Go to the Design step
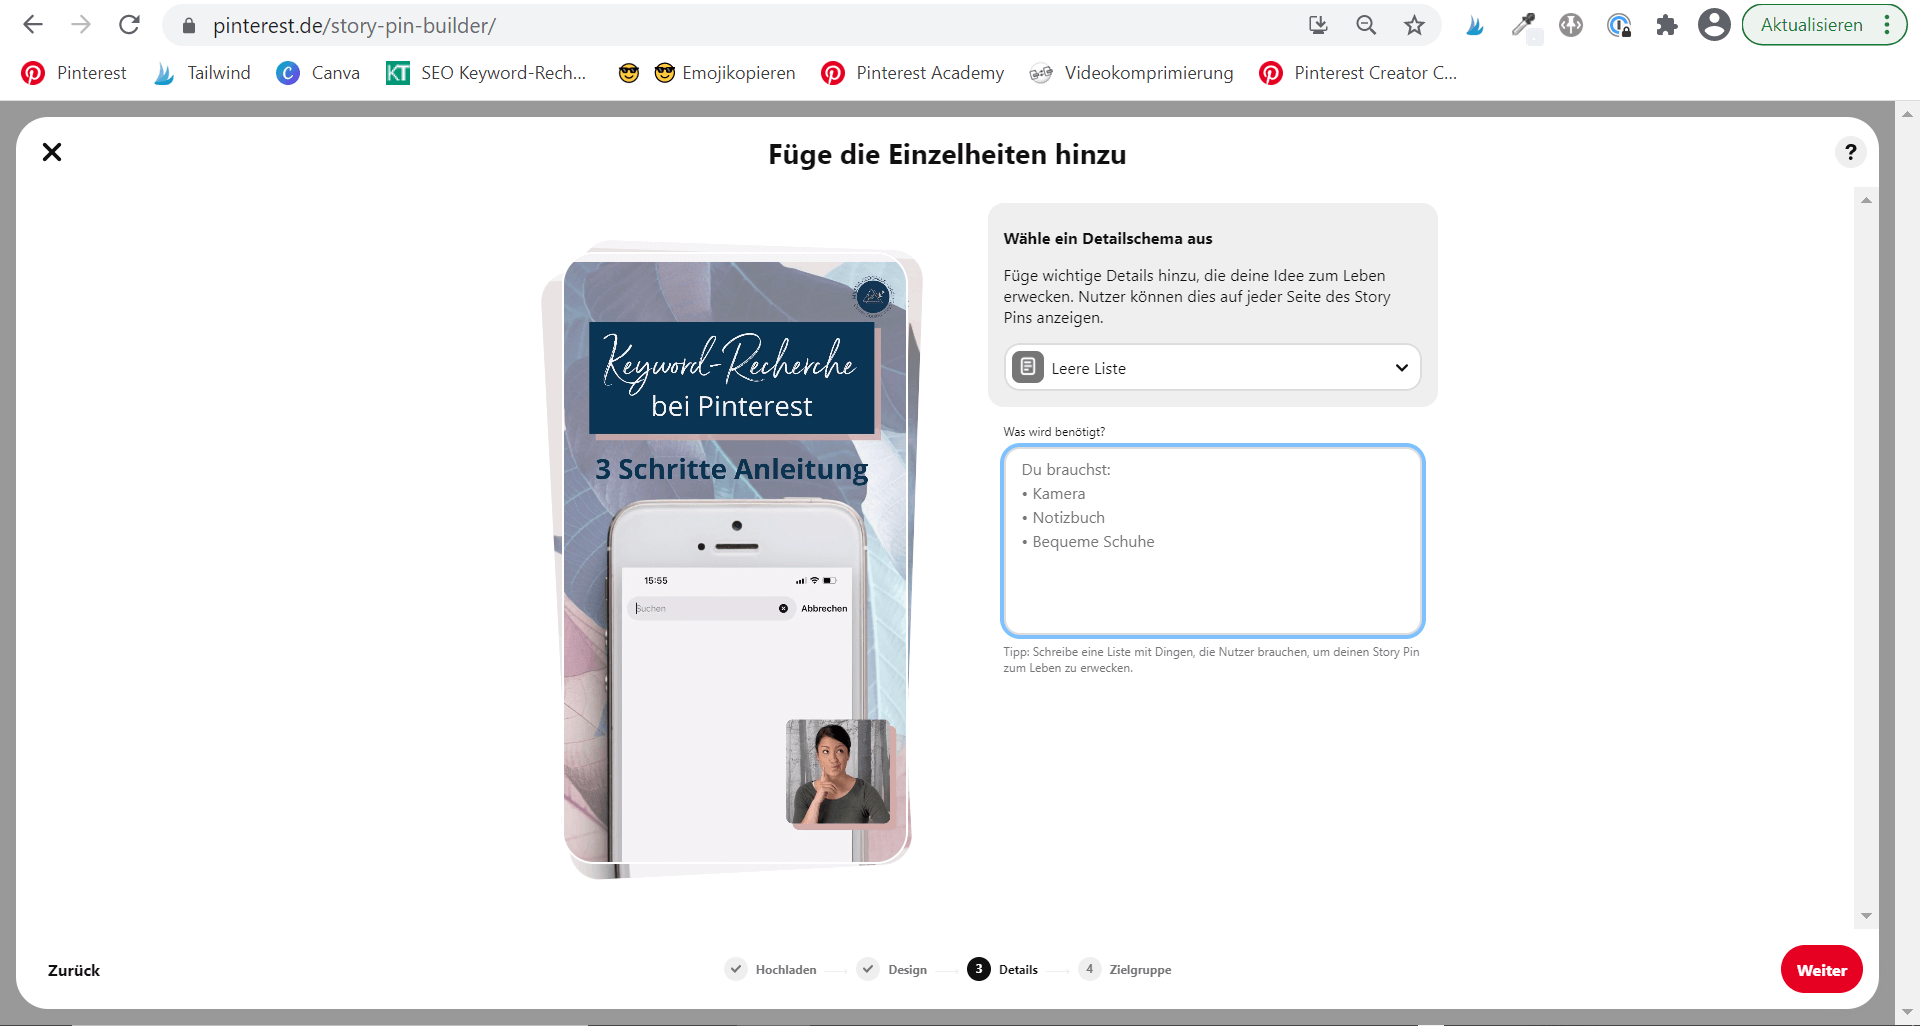 (x=892, y=969)
